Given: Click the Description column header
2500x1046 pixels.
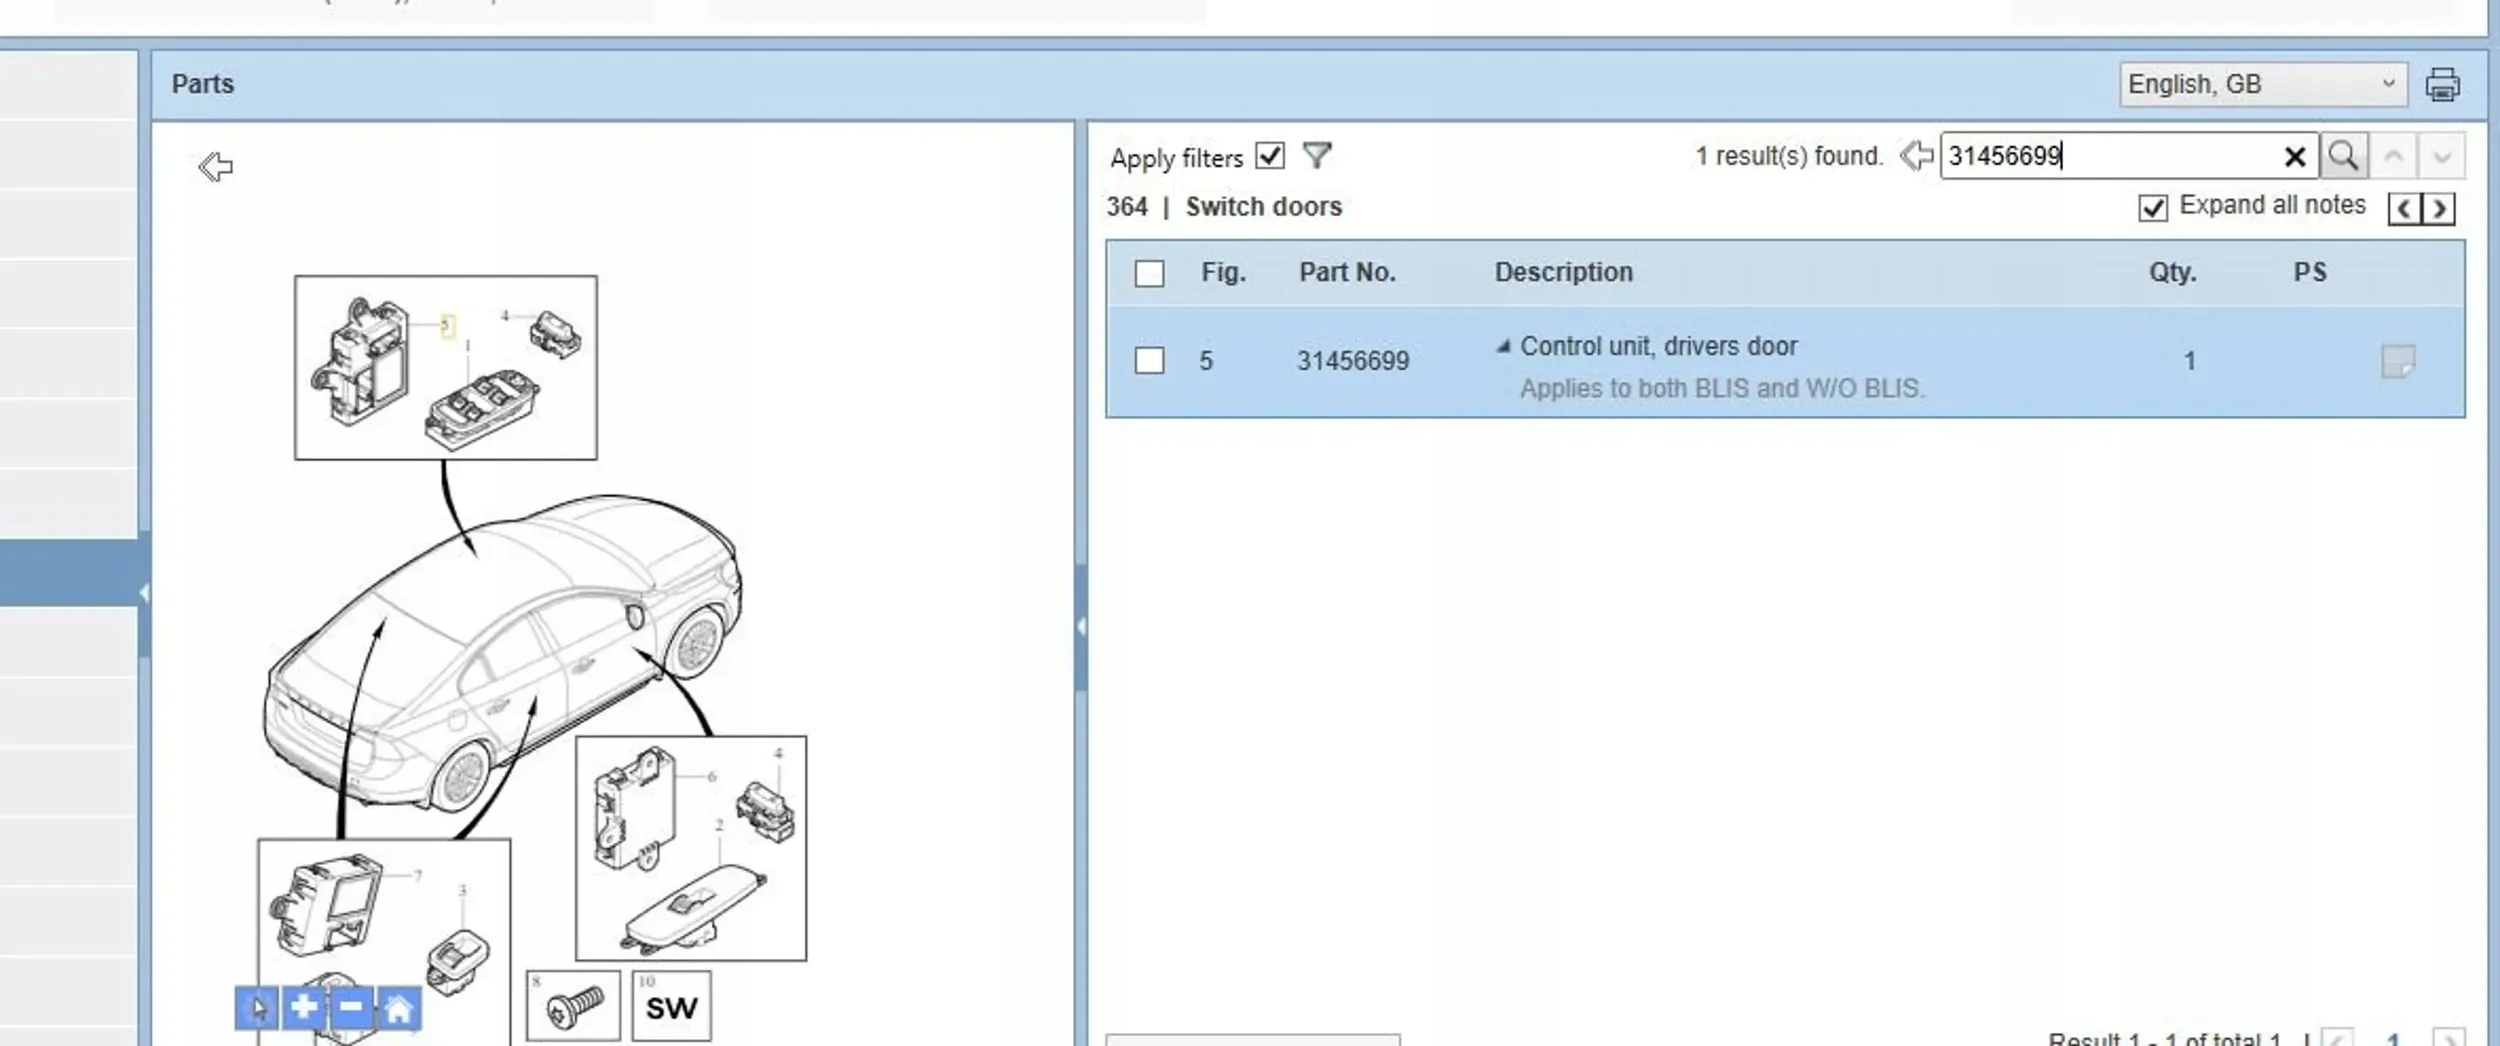Looking at the screenshot, I should pyautogui.click(x=1563, y=272).
